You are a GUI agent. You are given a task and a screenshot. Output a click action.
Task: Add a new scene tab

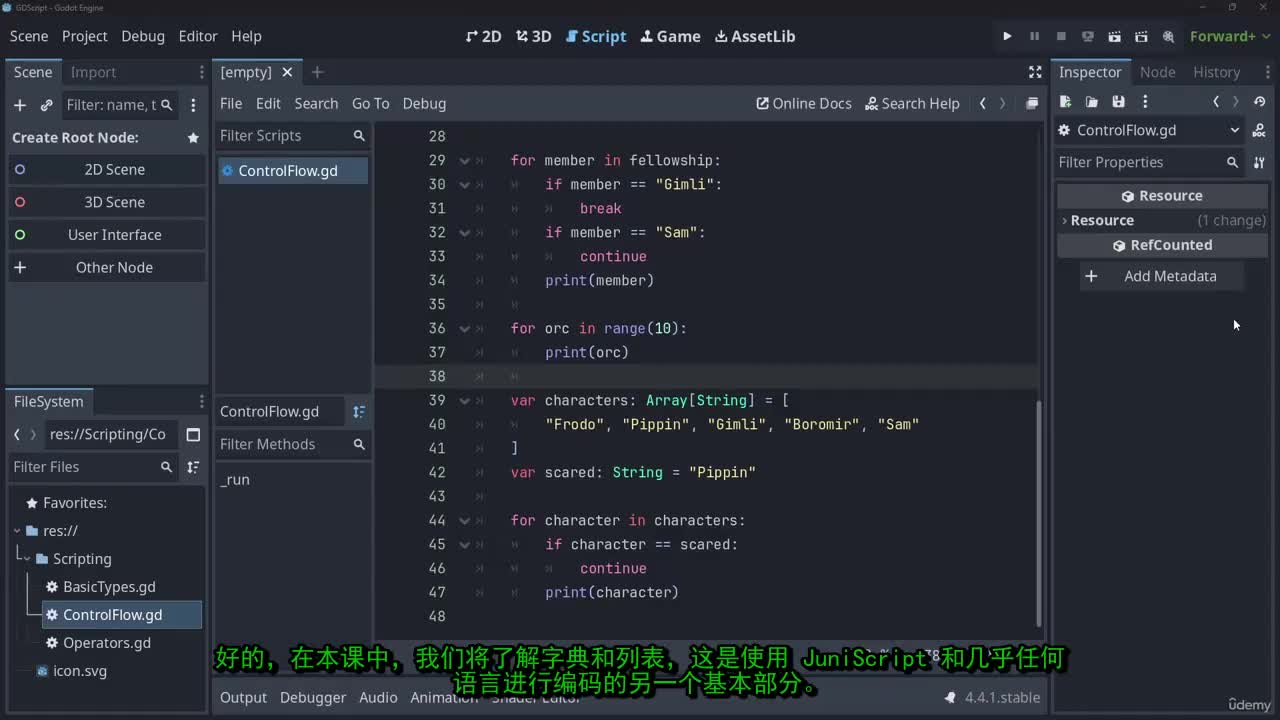(317, 72)
